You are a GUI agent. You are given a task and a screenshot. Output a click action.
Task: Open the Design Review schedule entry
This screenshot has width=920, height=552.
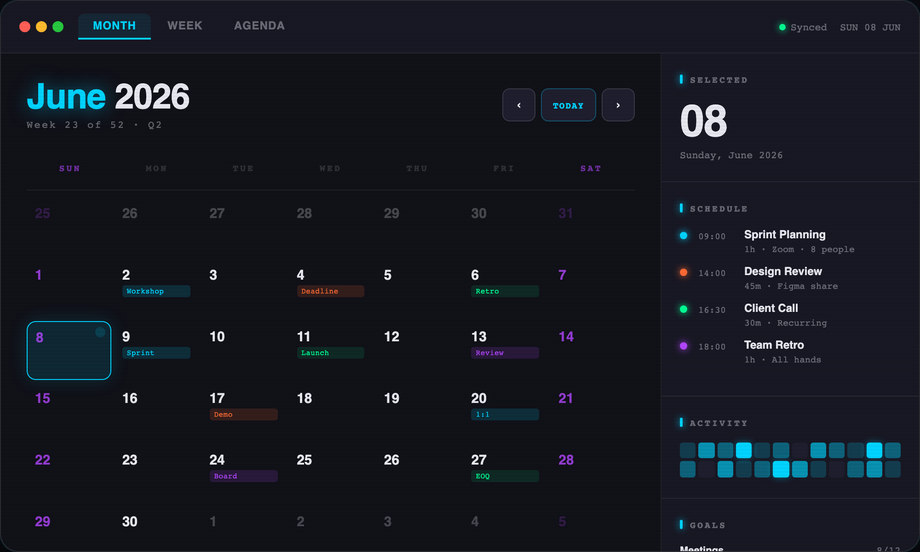click(790, 278)
